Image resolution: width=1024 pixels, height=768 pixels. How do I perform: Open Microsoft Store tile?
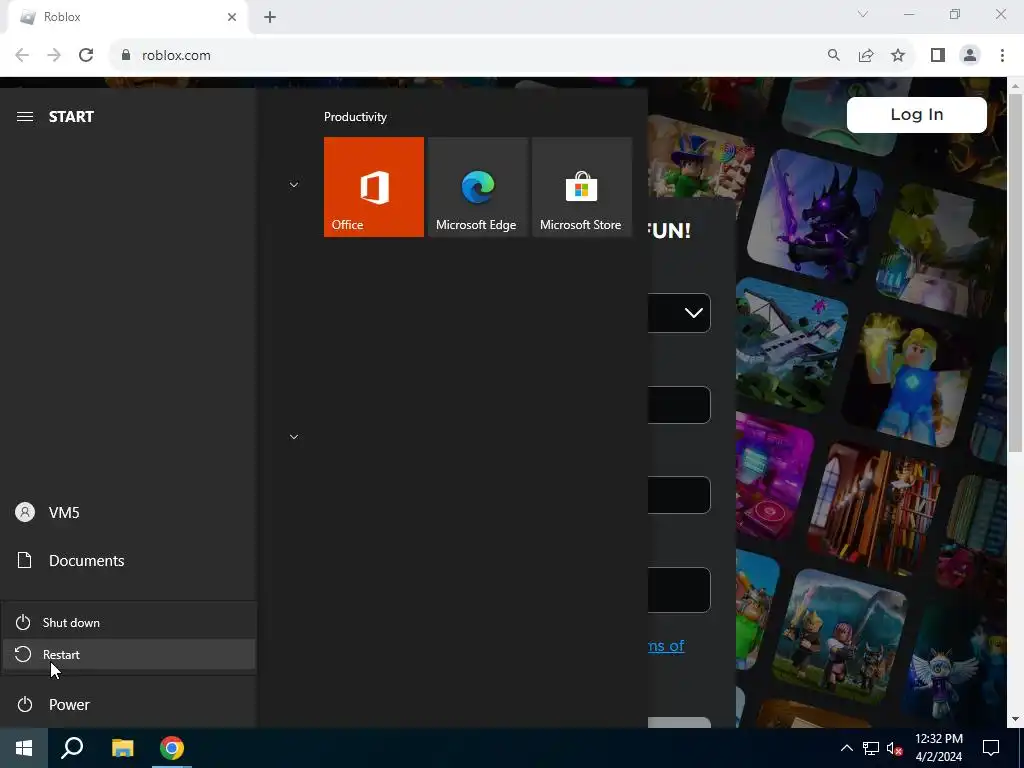pyautogui.click(x=582, y=187)
